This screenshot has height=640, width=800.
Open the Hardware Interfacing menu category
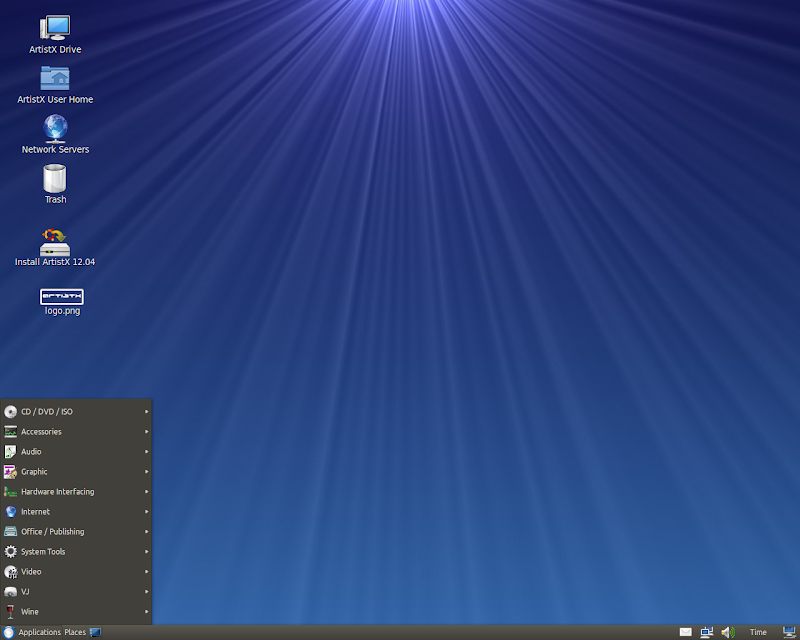pos(77,491)
